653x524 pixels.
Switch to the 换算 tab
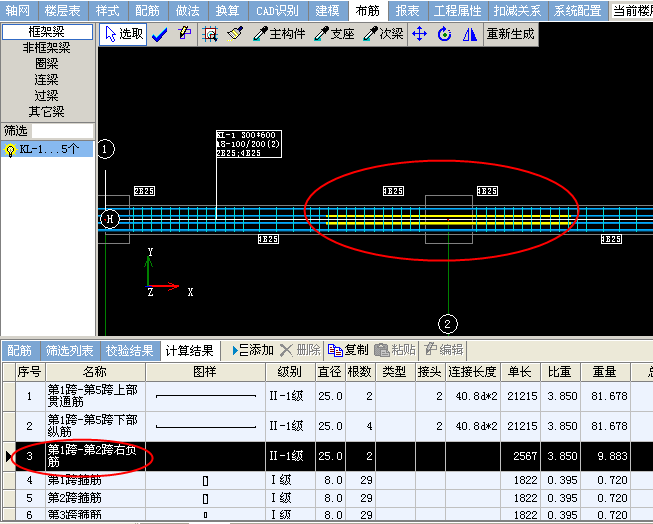point(227,10)
